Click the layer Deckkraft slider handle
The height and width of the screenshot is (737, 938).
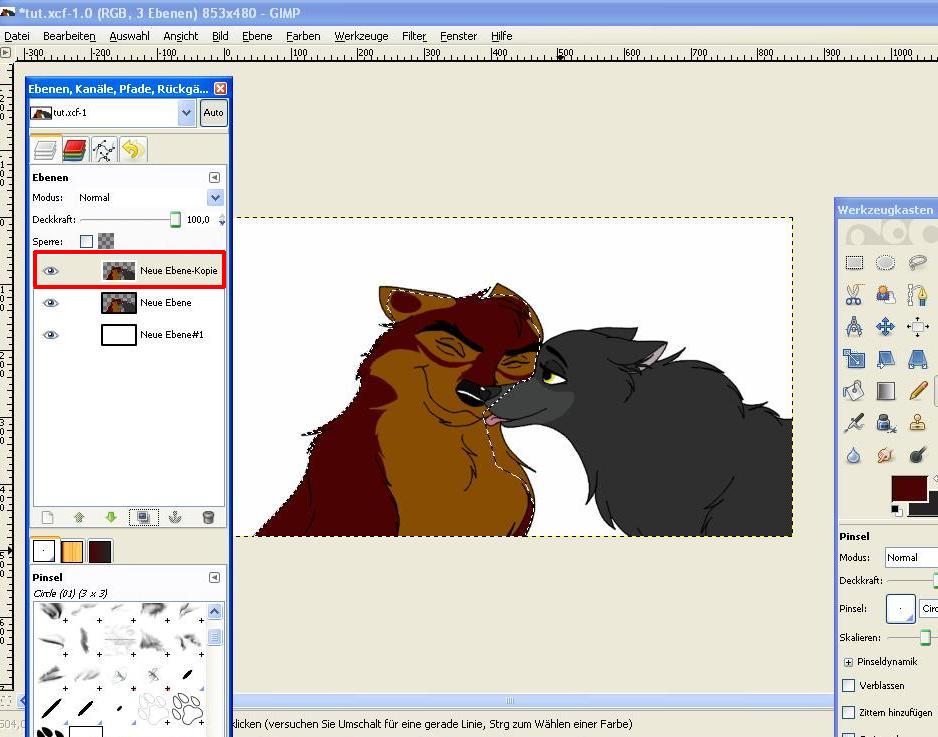(x=175, y=220)
